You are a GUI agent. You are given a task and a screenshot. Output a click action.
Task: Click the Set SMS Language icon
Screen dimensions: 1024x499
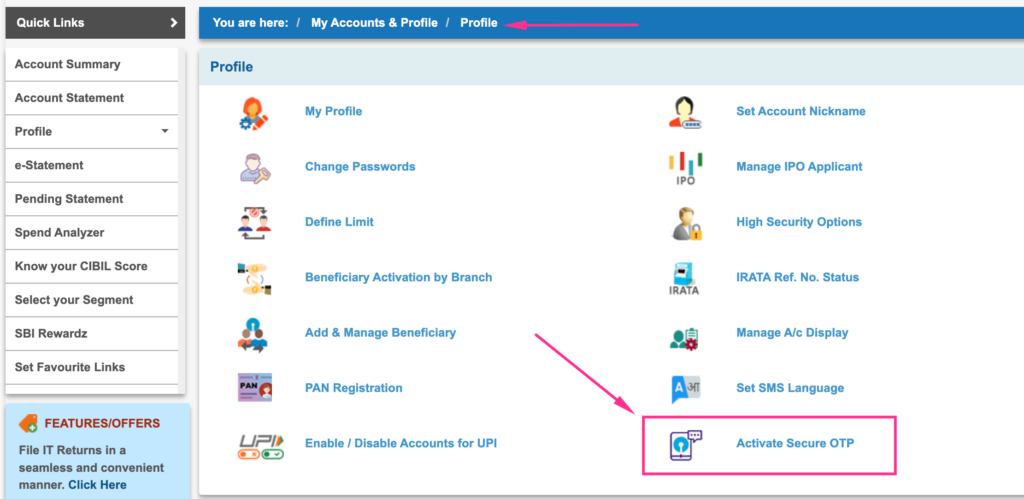click(685, 388)
